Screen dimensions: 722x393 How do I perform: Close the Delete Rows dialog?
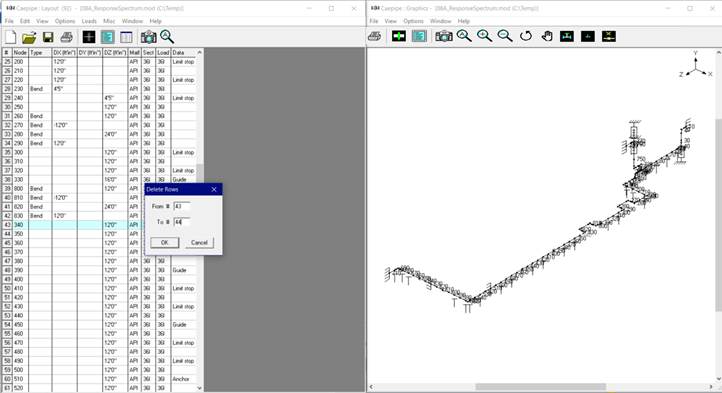tap(214, 189)
